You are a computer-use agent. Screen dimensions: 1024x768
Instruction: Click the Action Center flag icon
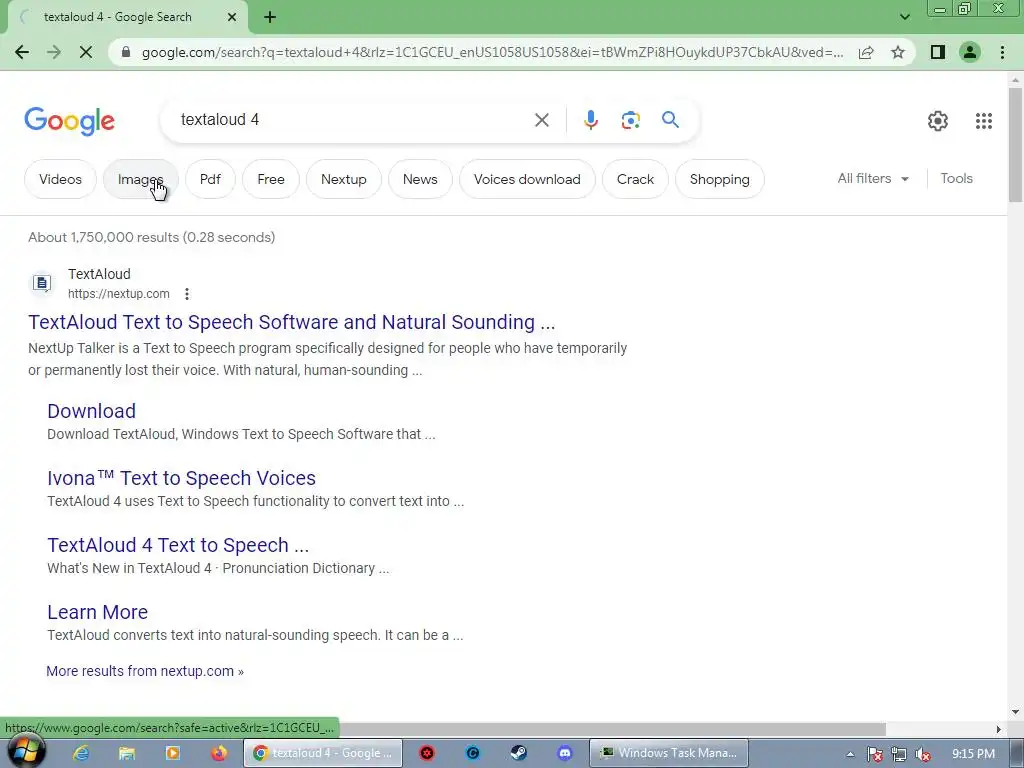pyautogui.click(x=874, y=754)
